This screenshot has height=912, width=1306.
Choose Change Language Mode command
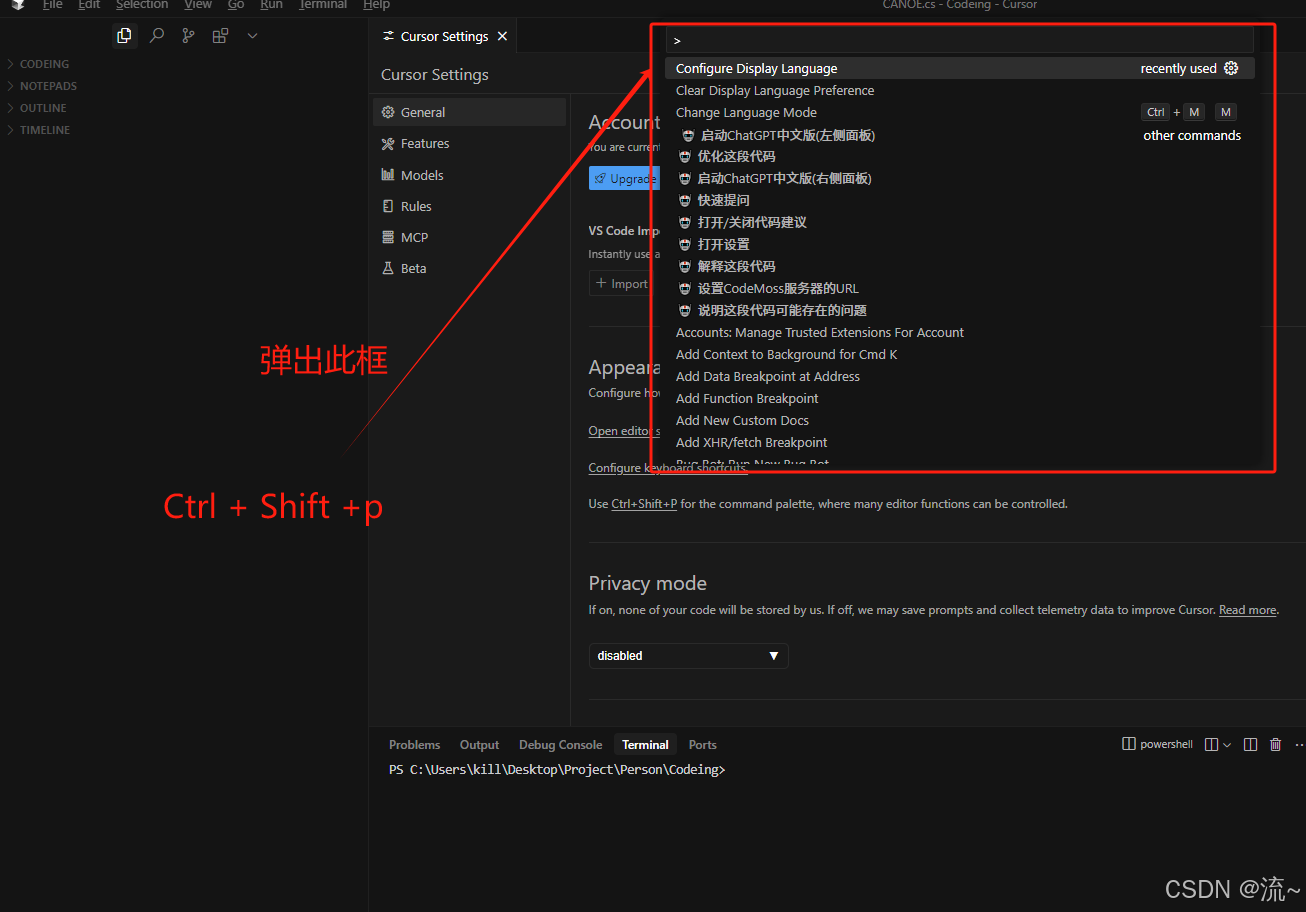point(959,112)
